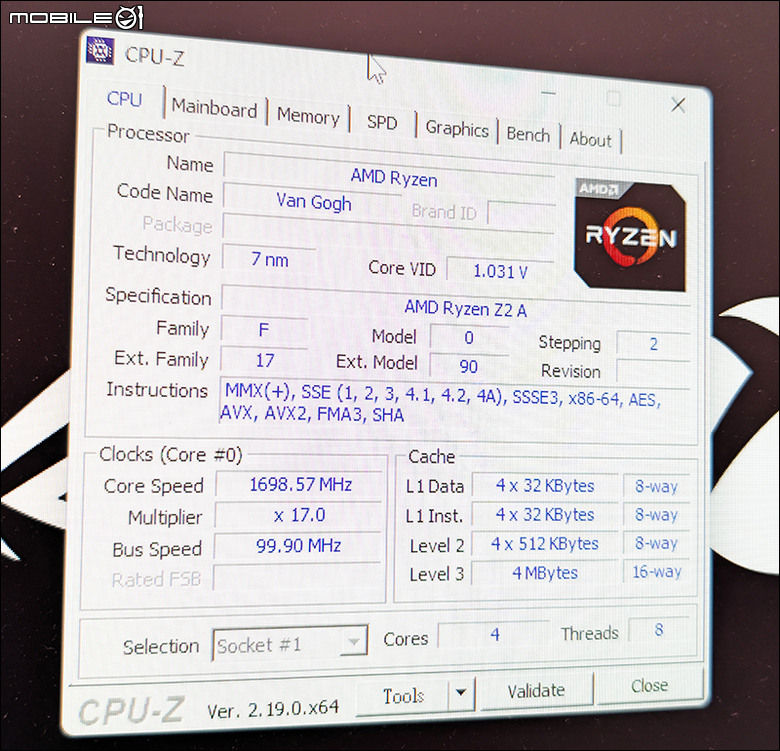Click the Family value F
780x751 pixels.
(x=264, y=330)
